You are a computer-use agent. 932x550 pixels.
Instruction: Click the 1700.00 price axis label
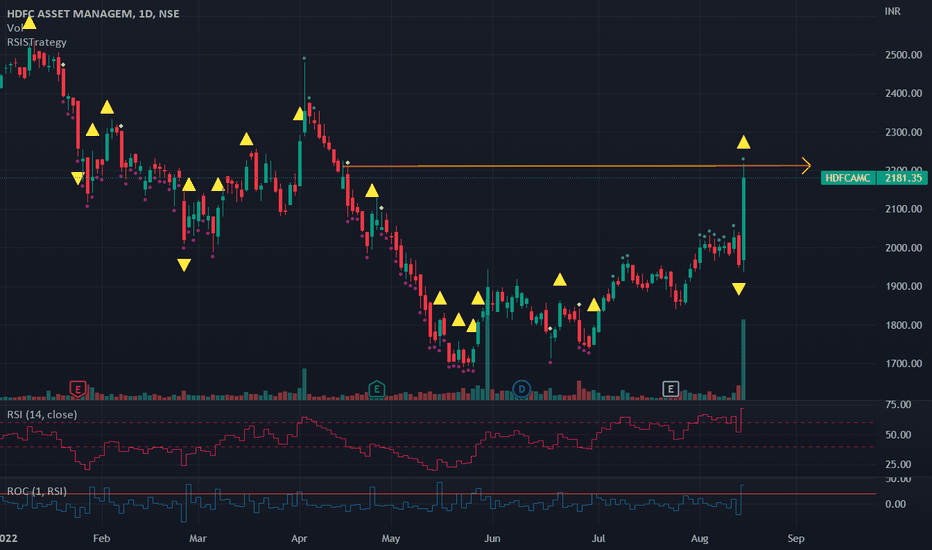pos(903,363)
